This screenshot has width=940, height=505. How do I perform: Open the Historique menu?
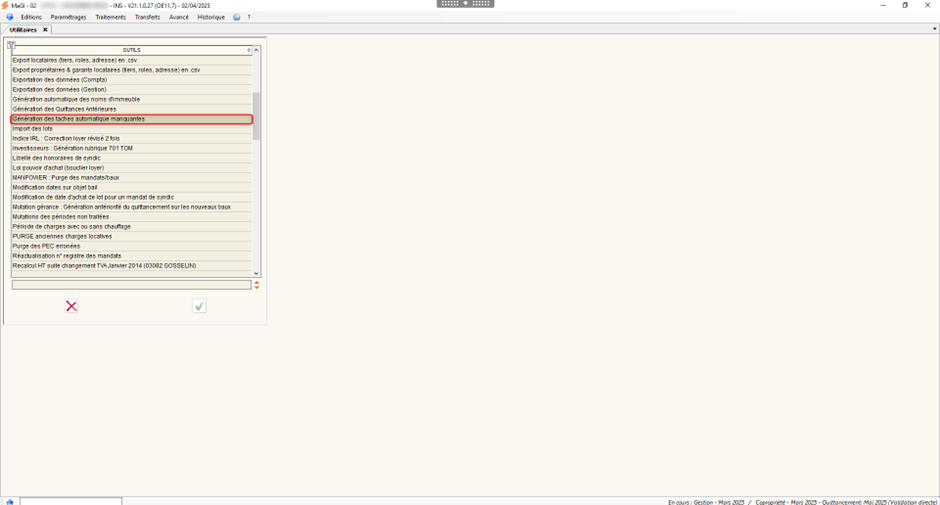(211, 17)
